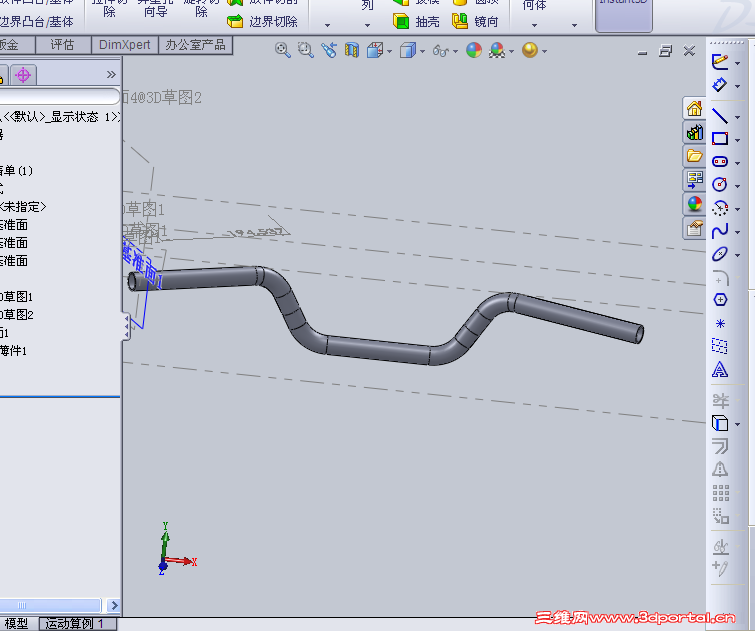The width and height of the screenshot is (755, 631).
Task: Switch to the DimXpert tab
Action: 125,45
